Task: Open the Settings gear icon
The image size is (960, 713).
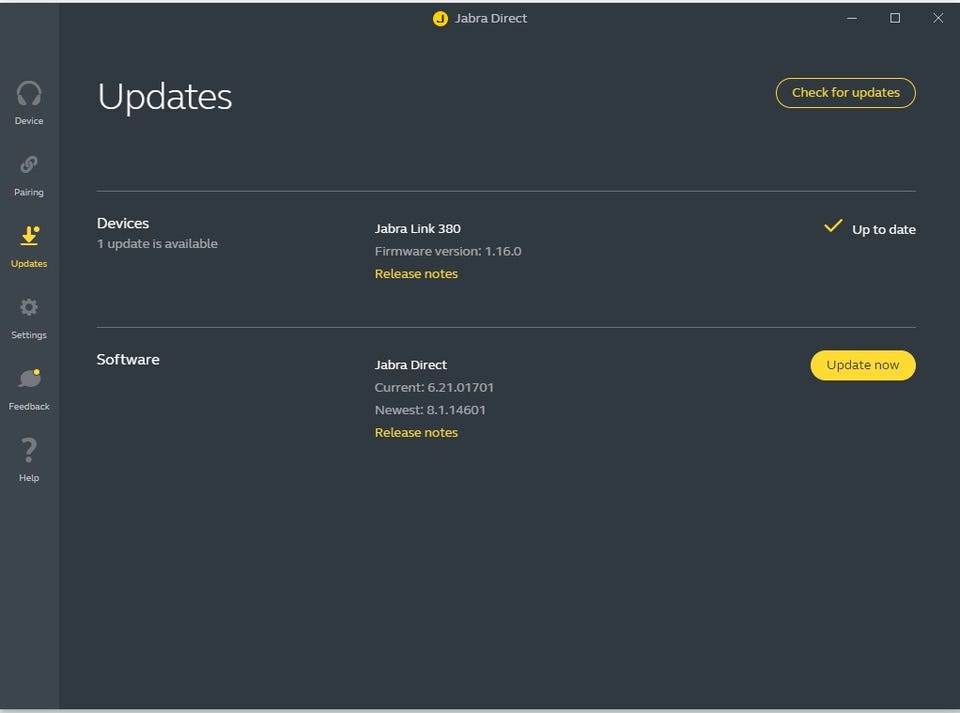Action: tap(29, 307)
